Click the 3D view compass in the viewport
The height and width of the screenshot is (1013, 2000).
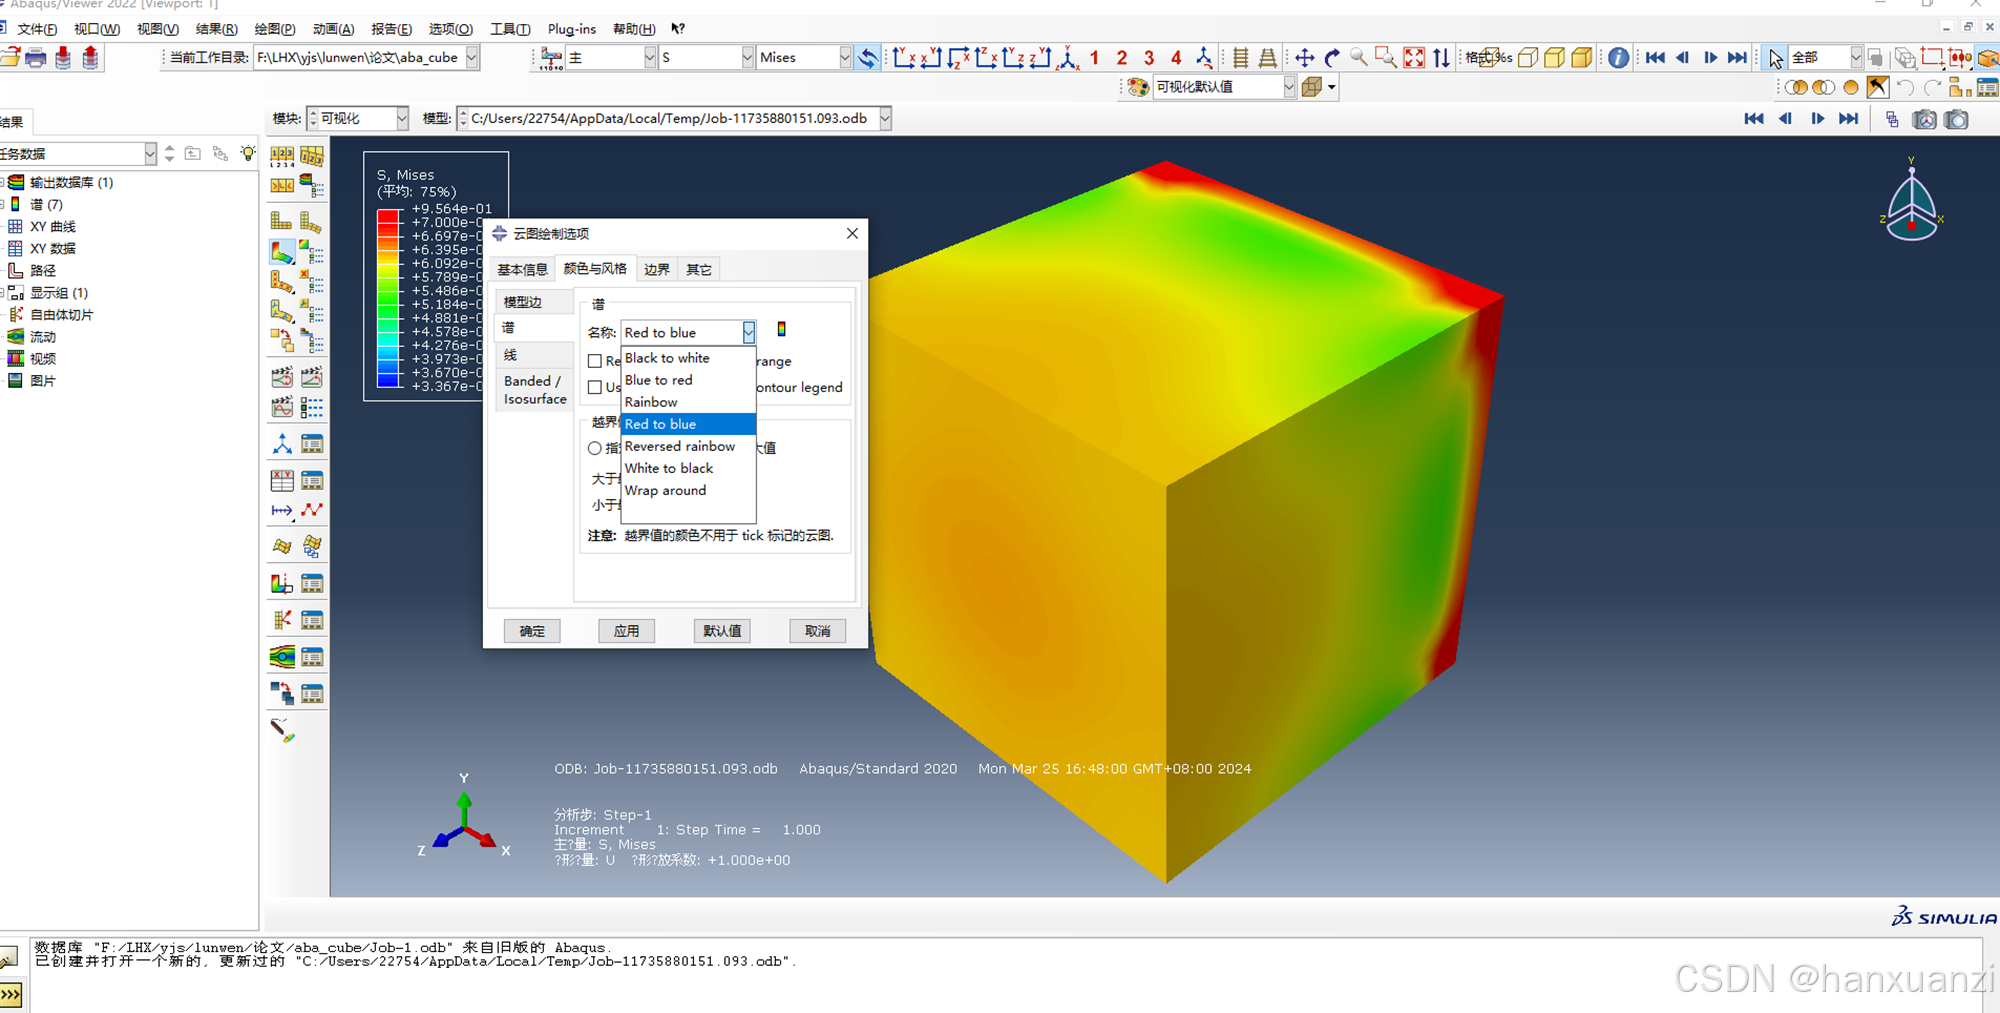tap(1911, 200)
